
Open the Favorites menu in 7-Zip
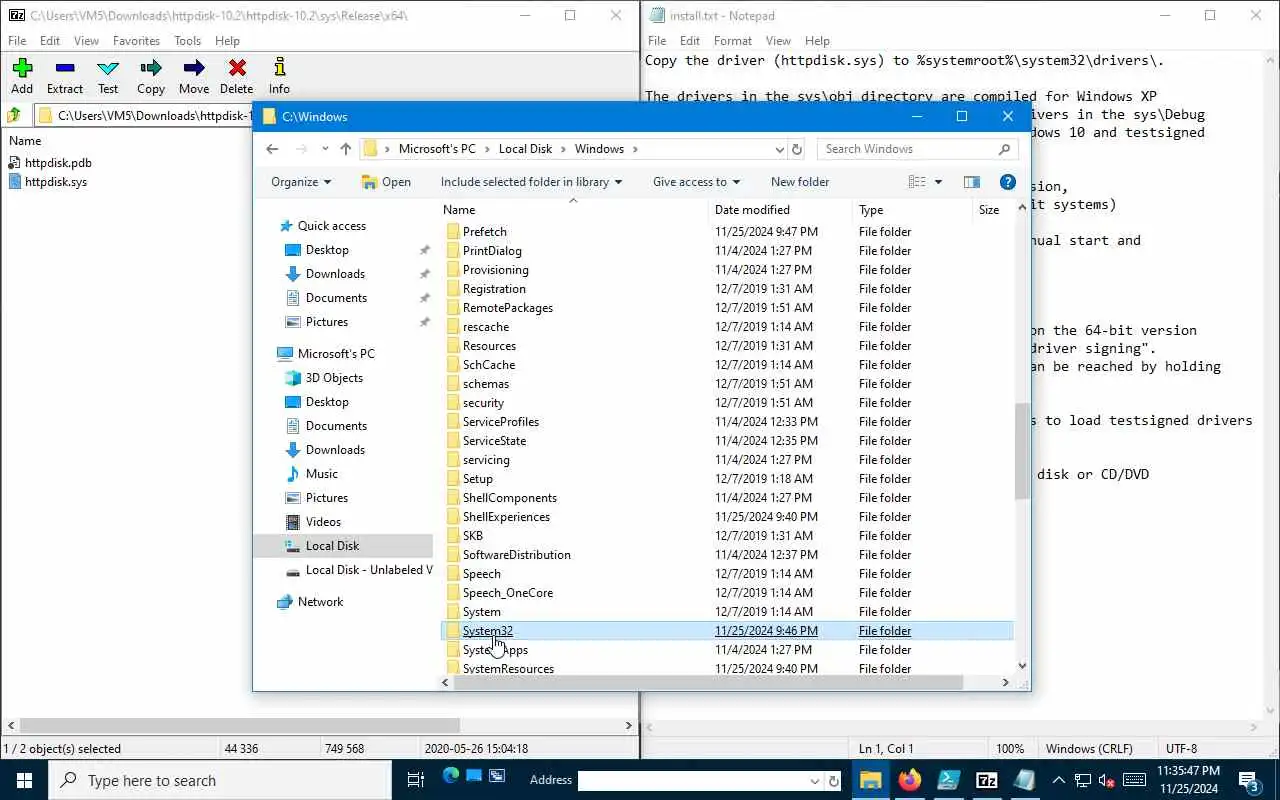pyautogui.click(x=136, y=41)
